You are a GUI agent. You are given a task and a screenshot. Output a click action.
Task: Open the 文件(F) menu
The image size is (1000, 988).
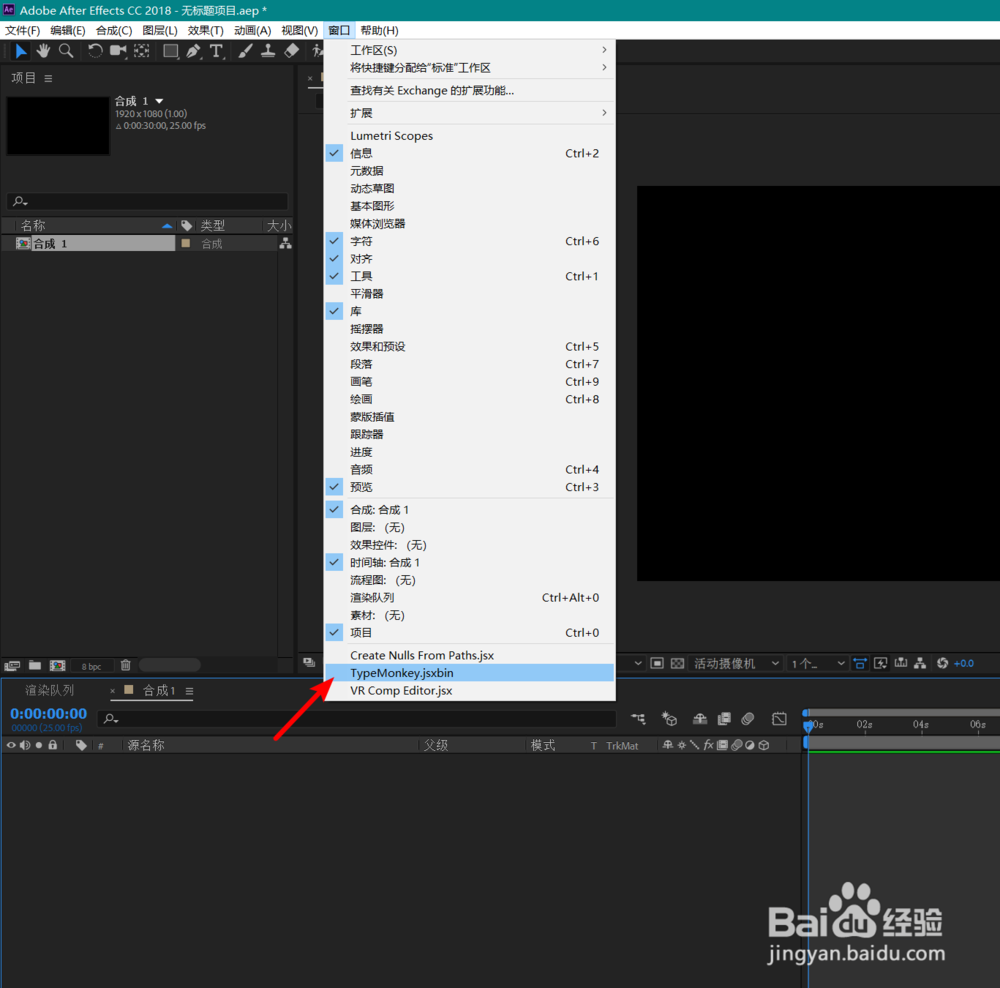click(22, 31)
